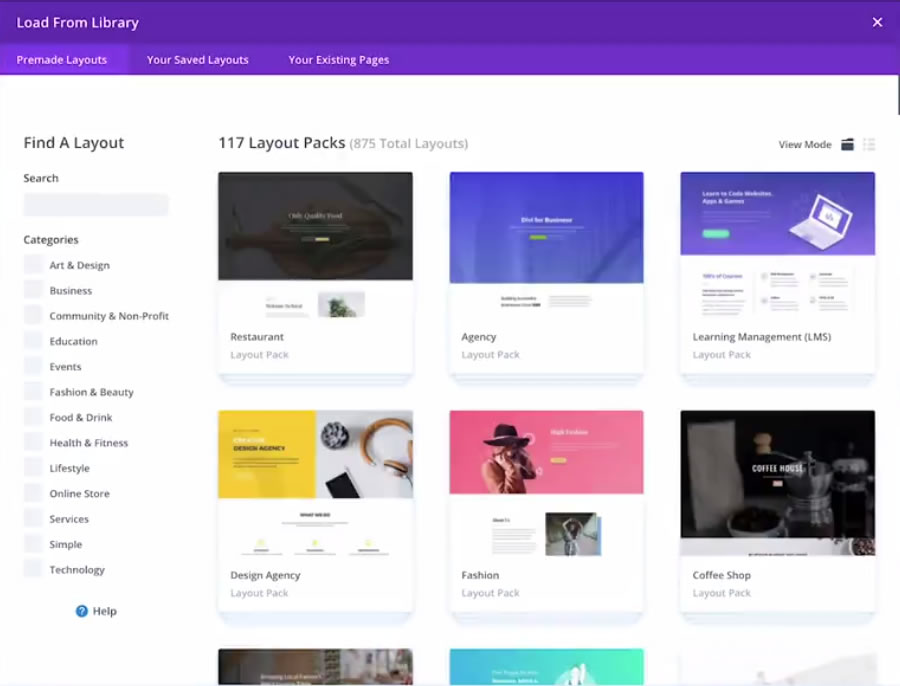Click the Learning Management (LMS) title
900x686 pixels.
coord(762,337)
